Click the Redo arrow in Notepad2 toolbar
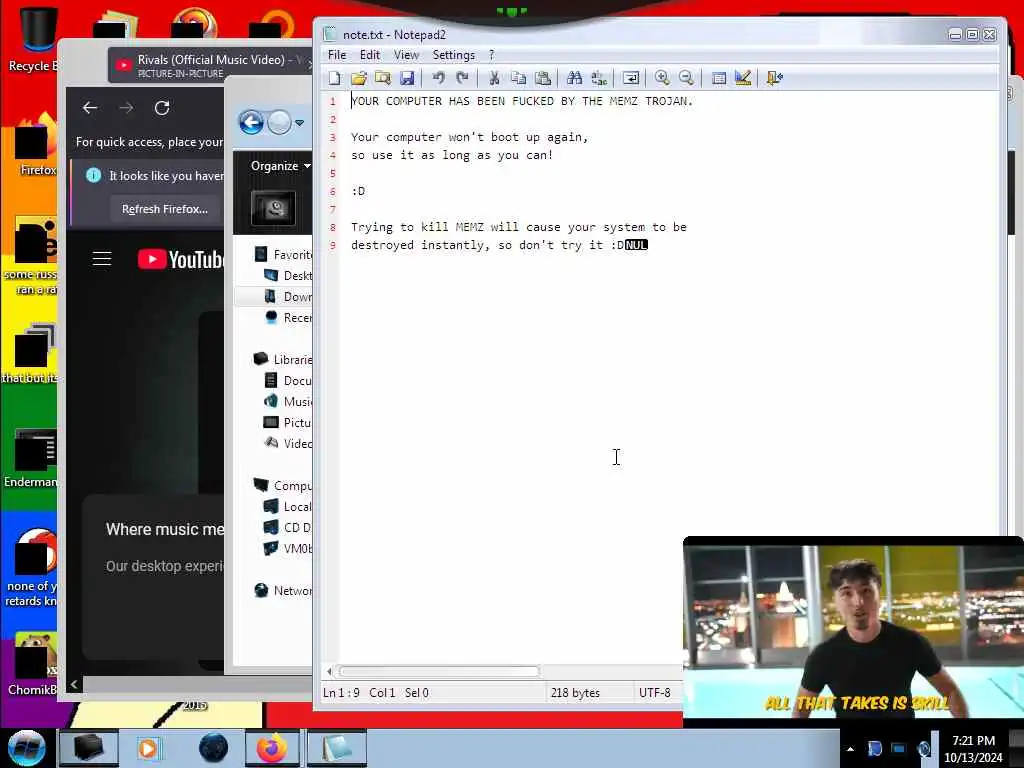Image resolution: width=1024 pixels, height=768 pixels. click(x=462, y=78)
